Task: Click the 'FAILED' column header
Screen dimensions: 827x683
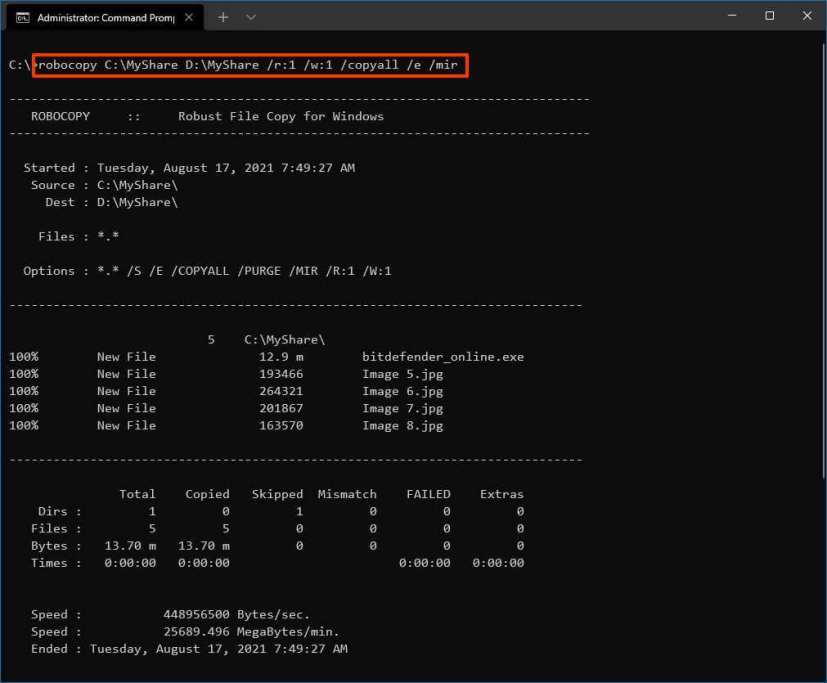Action: pos(428,494)
